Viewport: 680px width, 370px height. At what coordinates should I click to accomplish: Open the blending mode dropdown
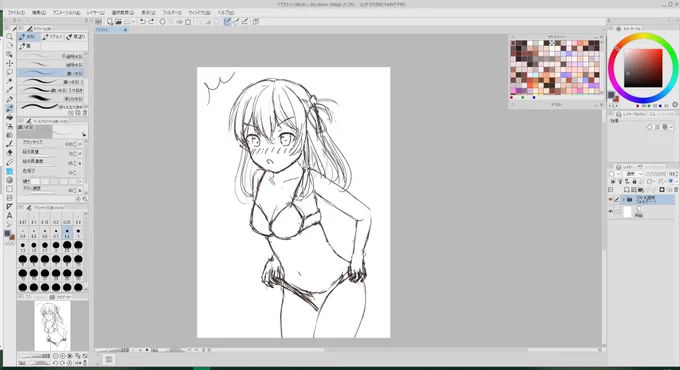click(633, 174)
